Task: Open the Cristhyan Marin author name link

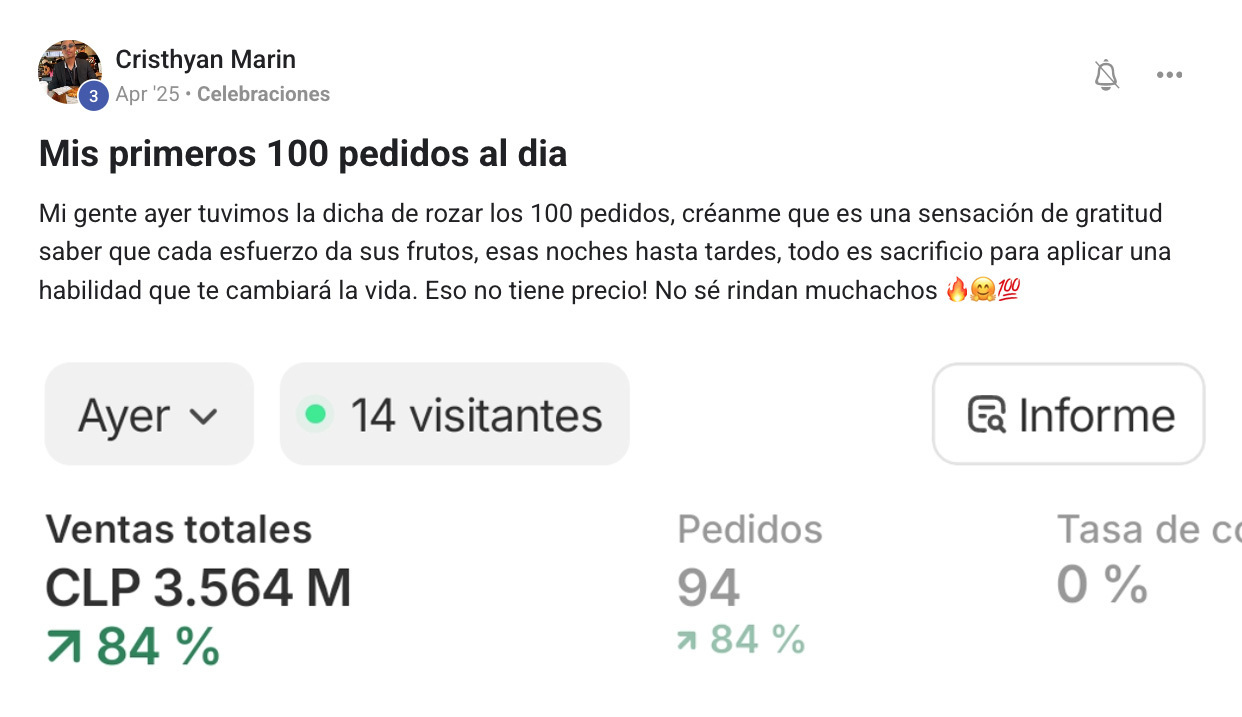Action: tap(206, 60)
